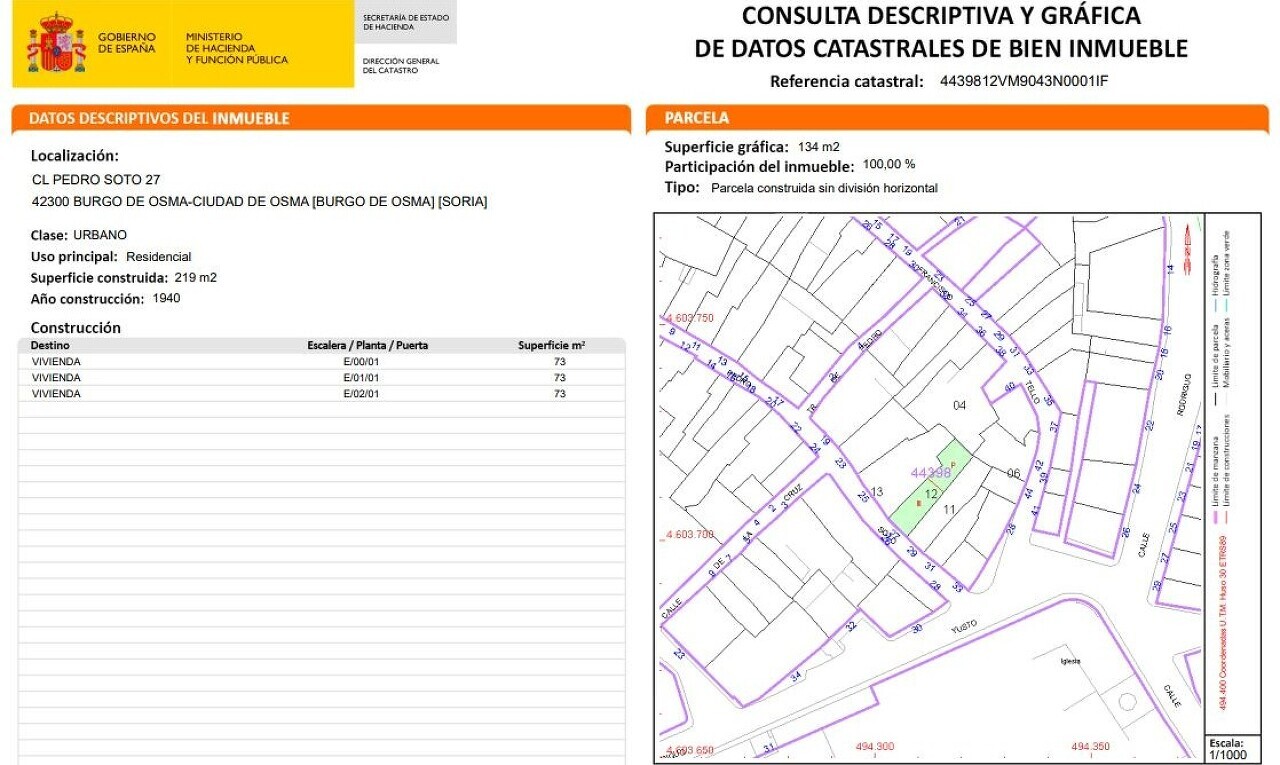Image resolution: width=1280 pixels, height=765 pixels.
Task: Click parcel label '11' on the map
Action: [949, 509]
